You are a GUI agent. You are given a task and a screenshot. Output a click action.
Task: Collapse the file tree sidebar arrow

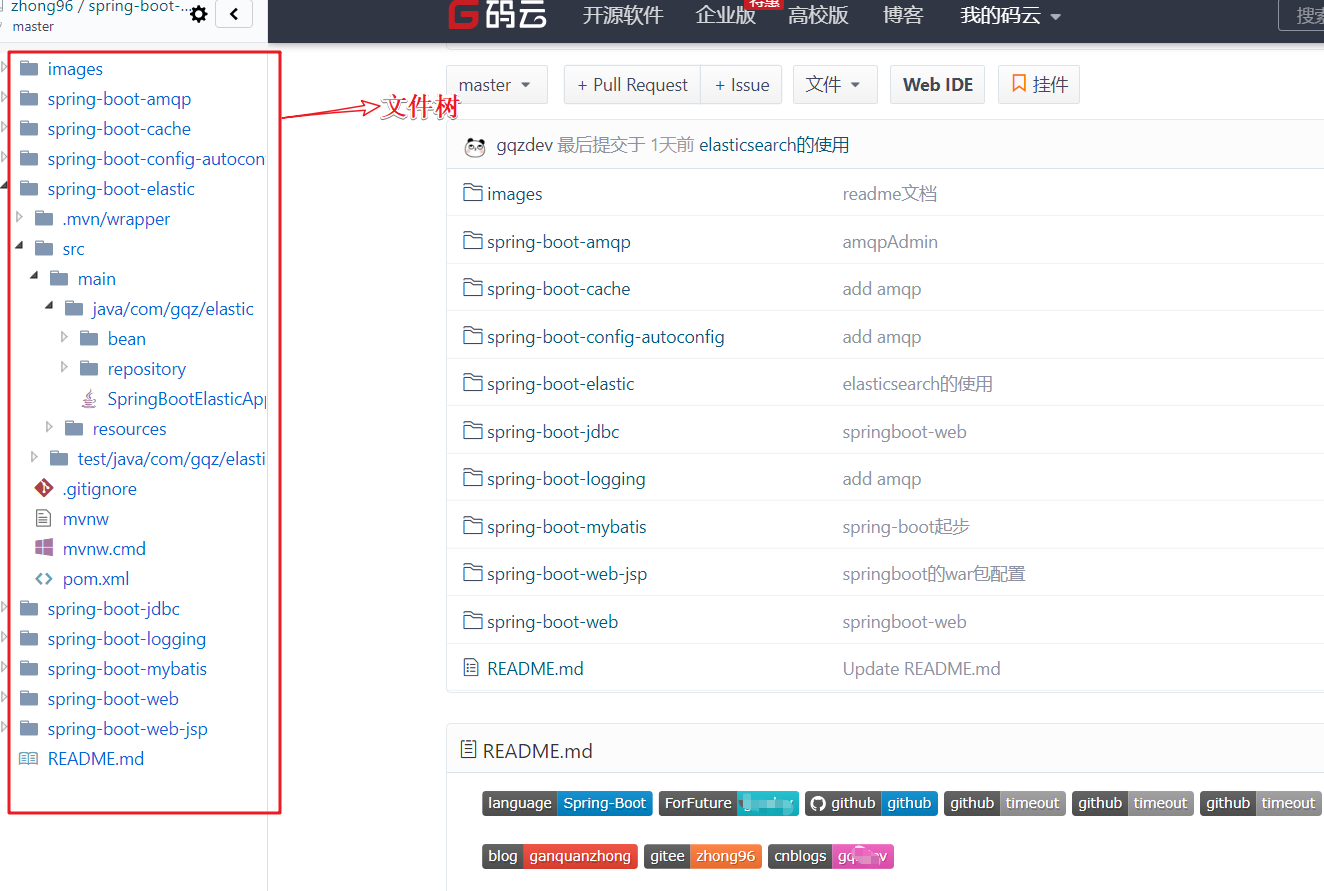tap(234, 14)
